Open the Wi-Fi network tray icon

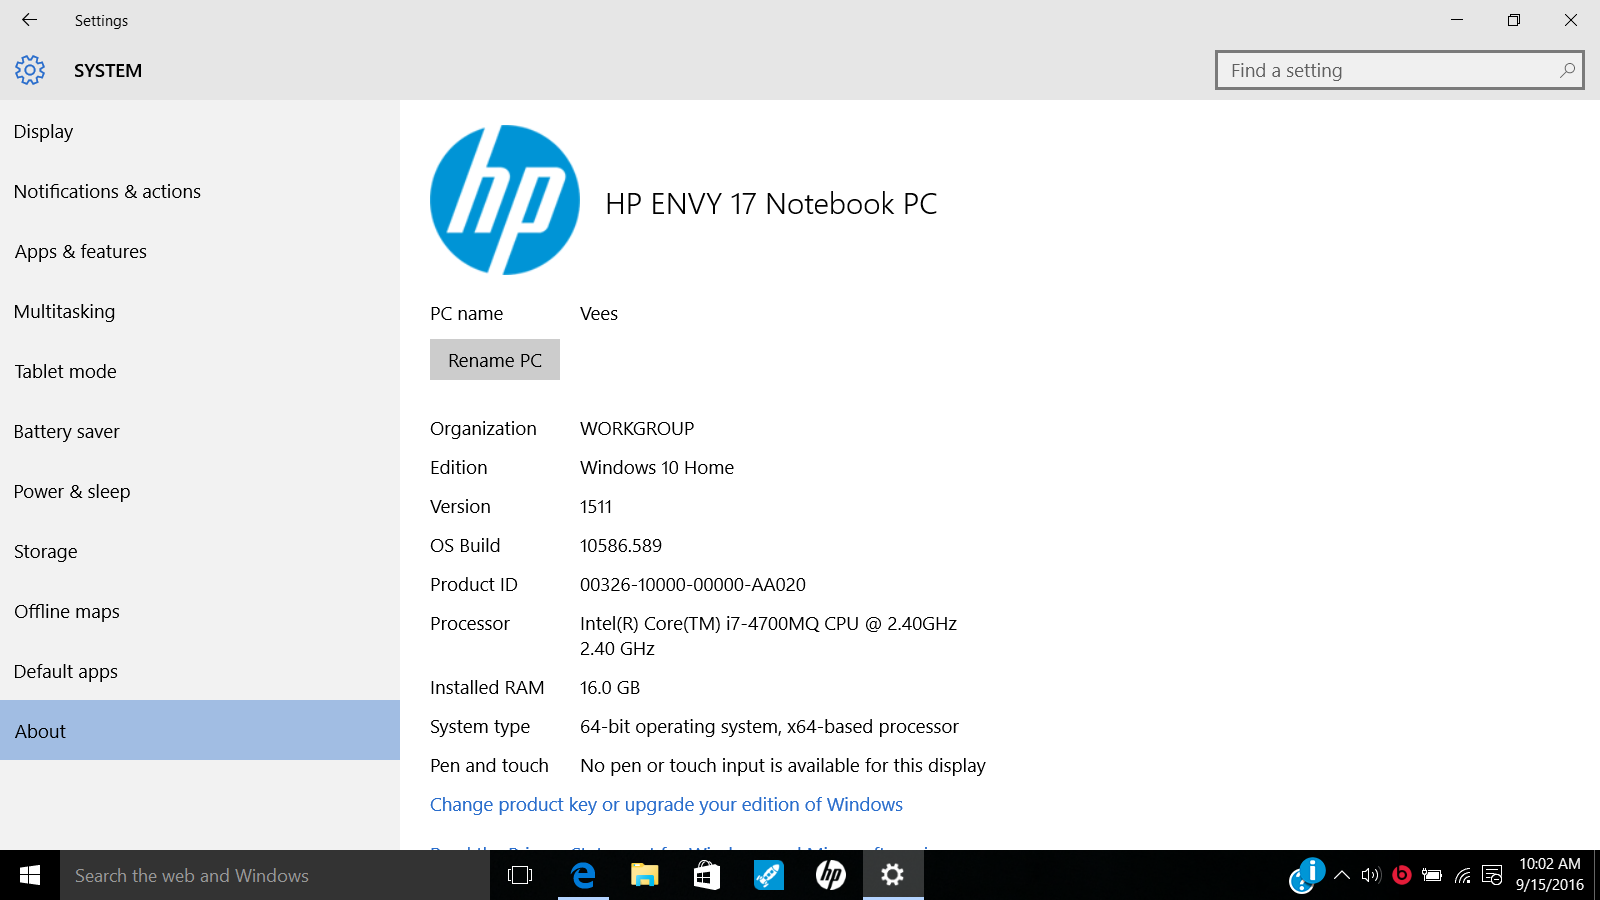coord(1463,875)
